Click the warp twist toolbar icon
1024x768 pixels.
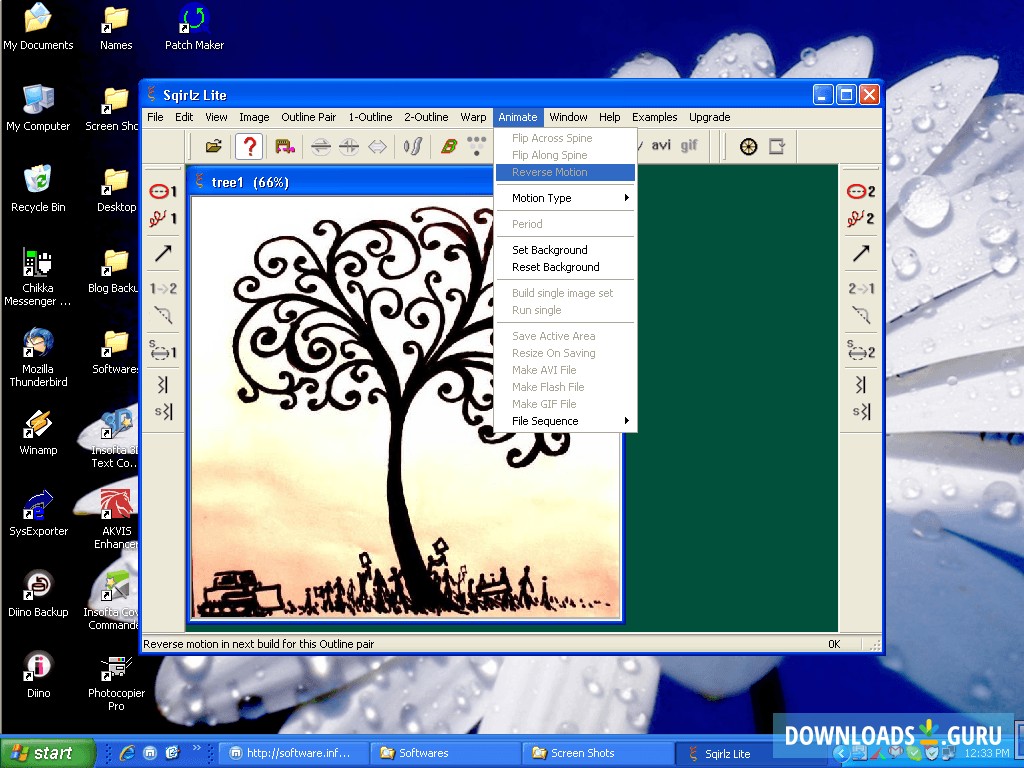[x=413, y=146]
